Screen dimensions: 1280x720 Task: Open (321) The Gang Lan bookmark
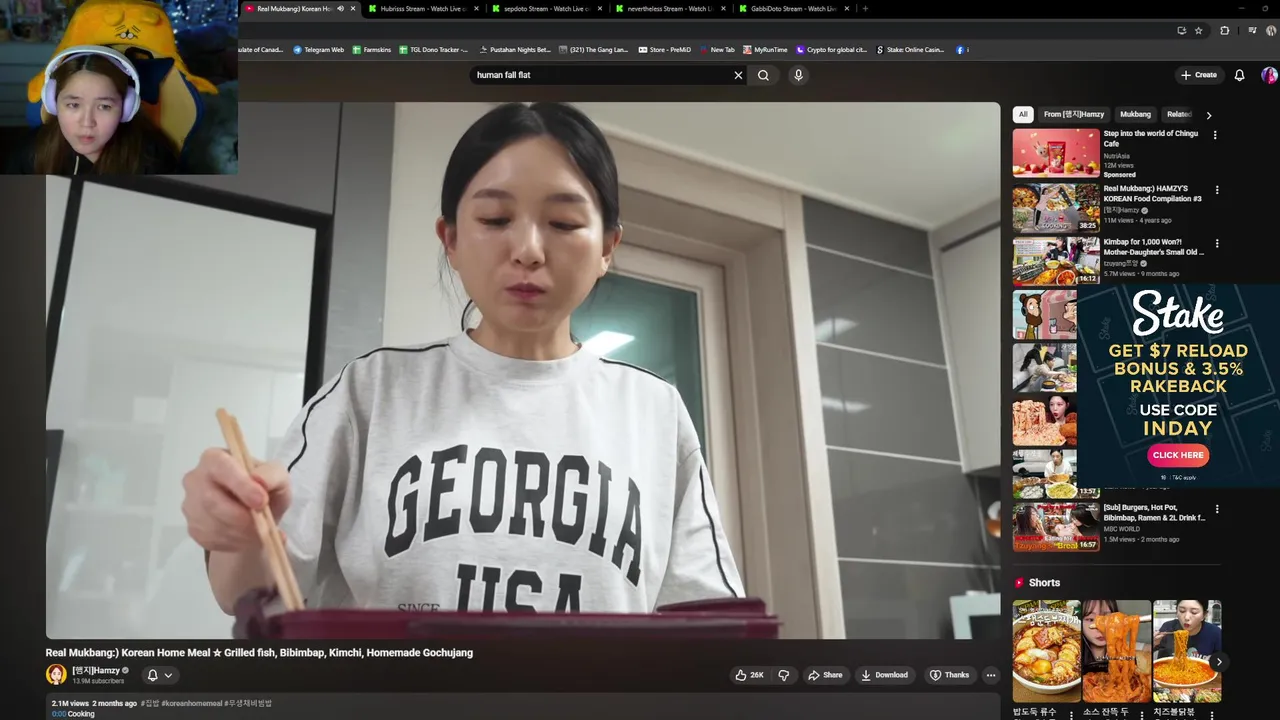coord(595,49)
